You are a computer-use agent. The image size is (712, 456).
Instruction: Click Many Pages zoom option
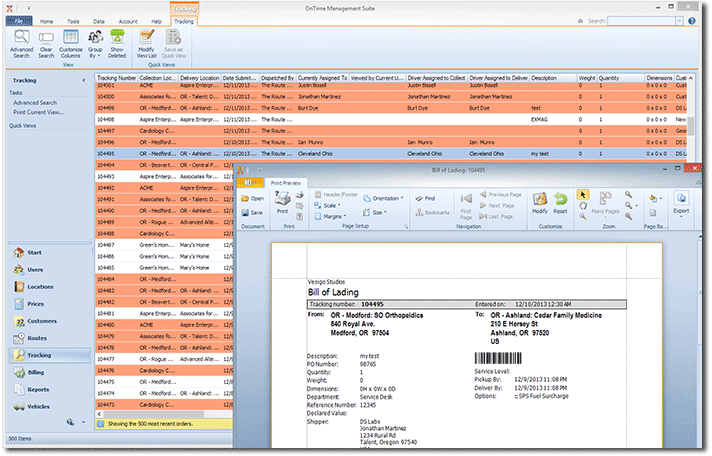click(605, 203)
